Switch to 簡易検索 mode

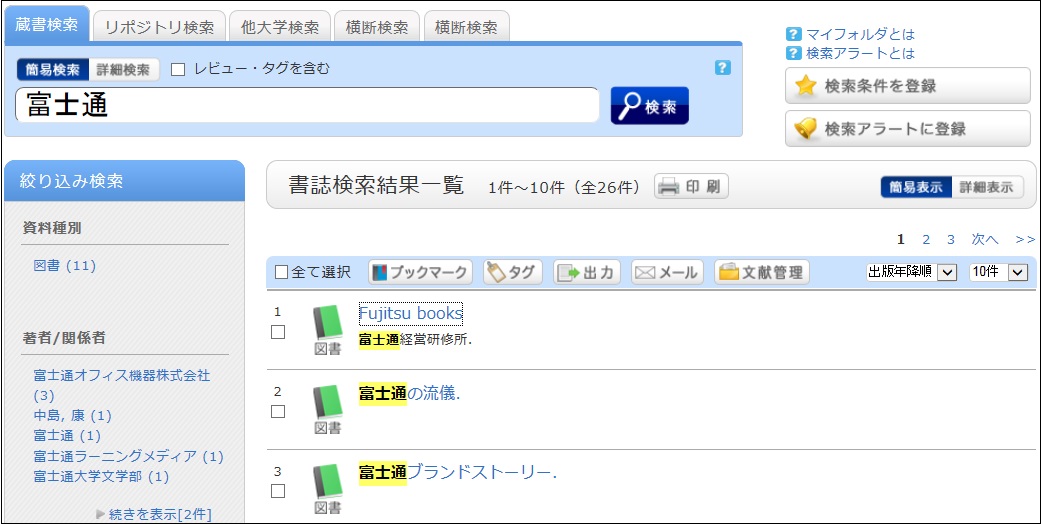point(53,70)
